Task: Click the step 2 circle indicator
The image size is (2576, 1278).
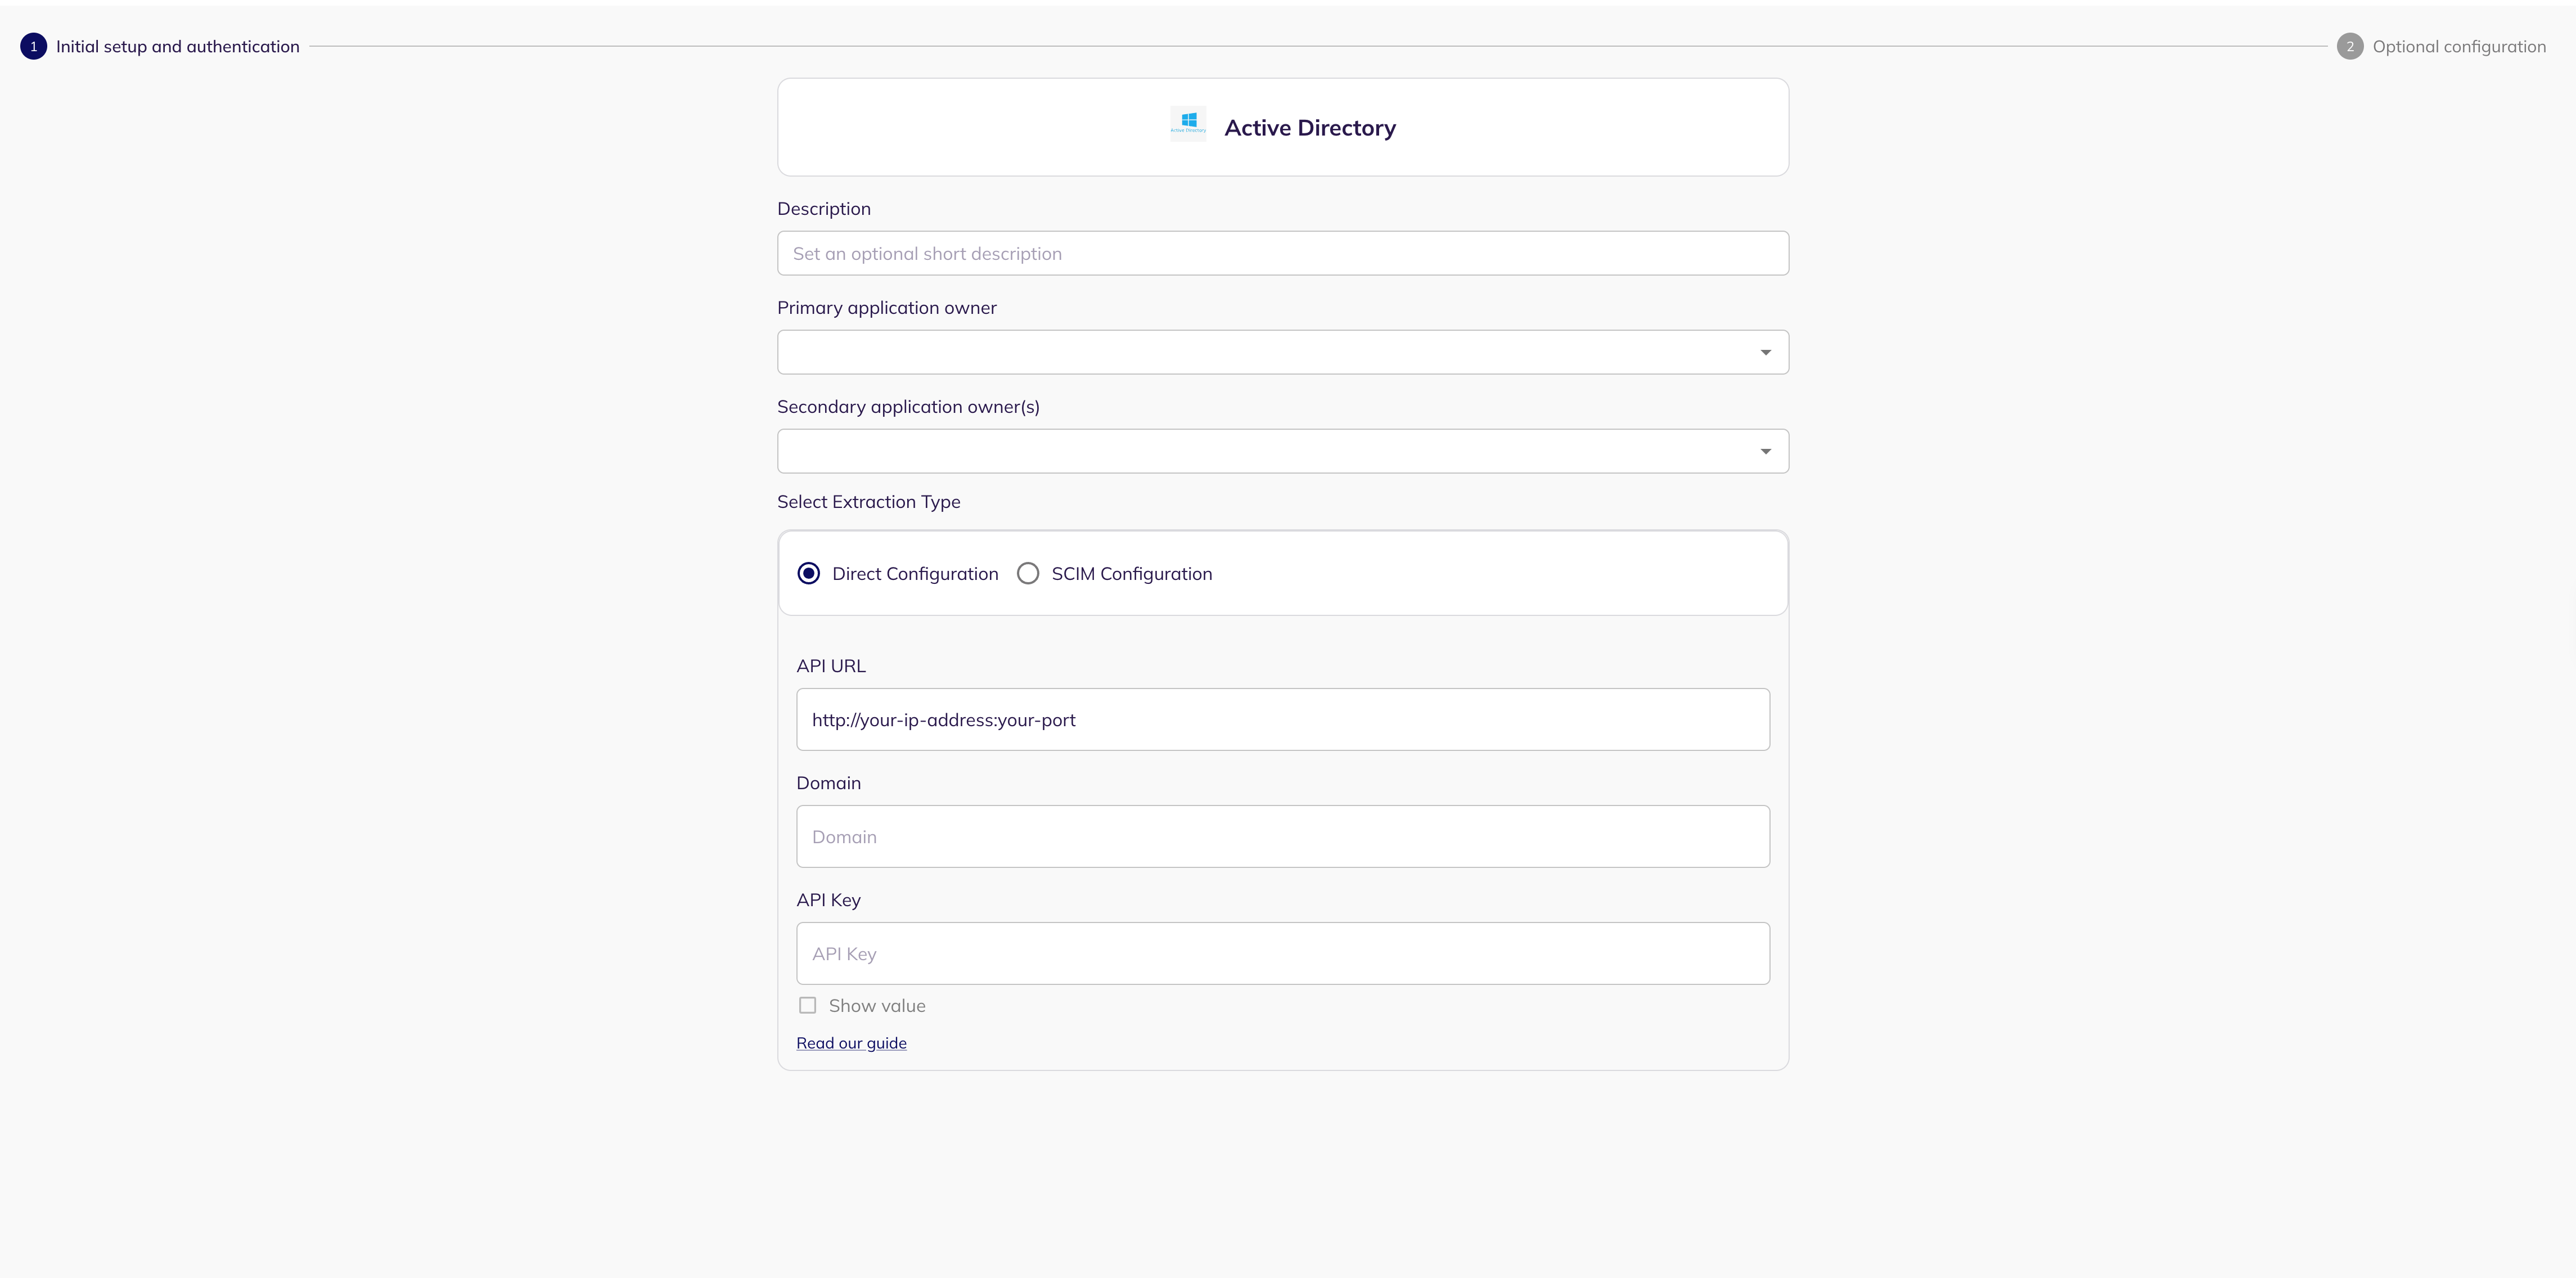Action: pyautogui.click(x=2349, y=46)
